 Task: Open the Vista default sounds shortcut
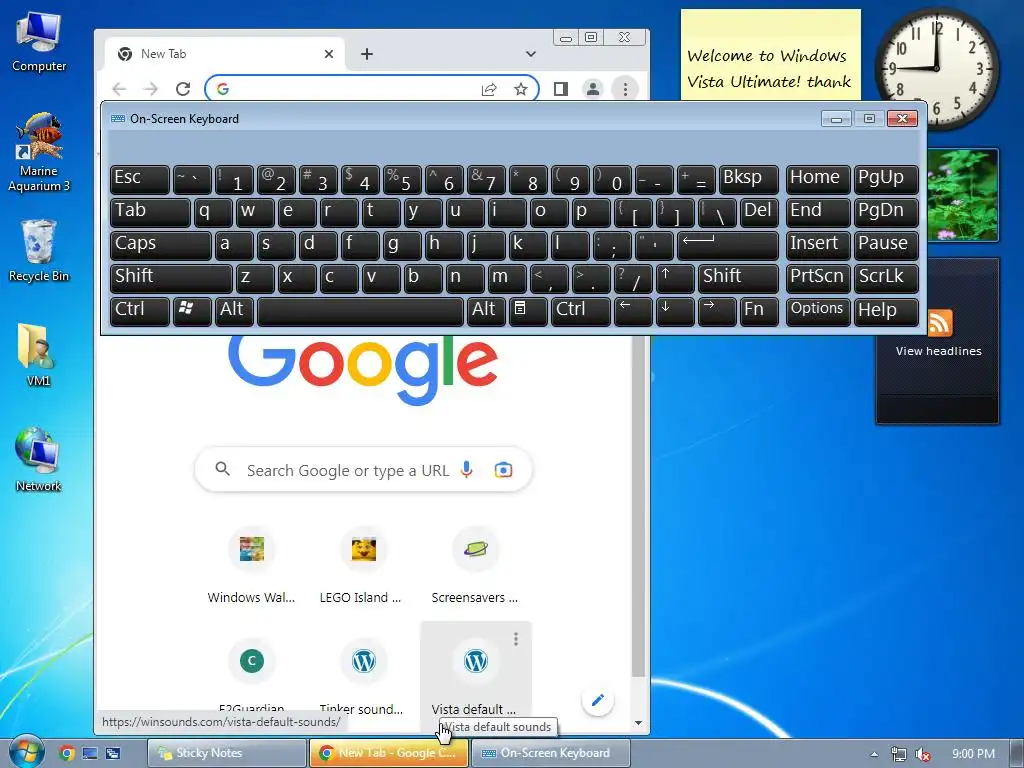pyautogui.click(x=475, y=673)
